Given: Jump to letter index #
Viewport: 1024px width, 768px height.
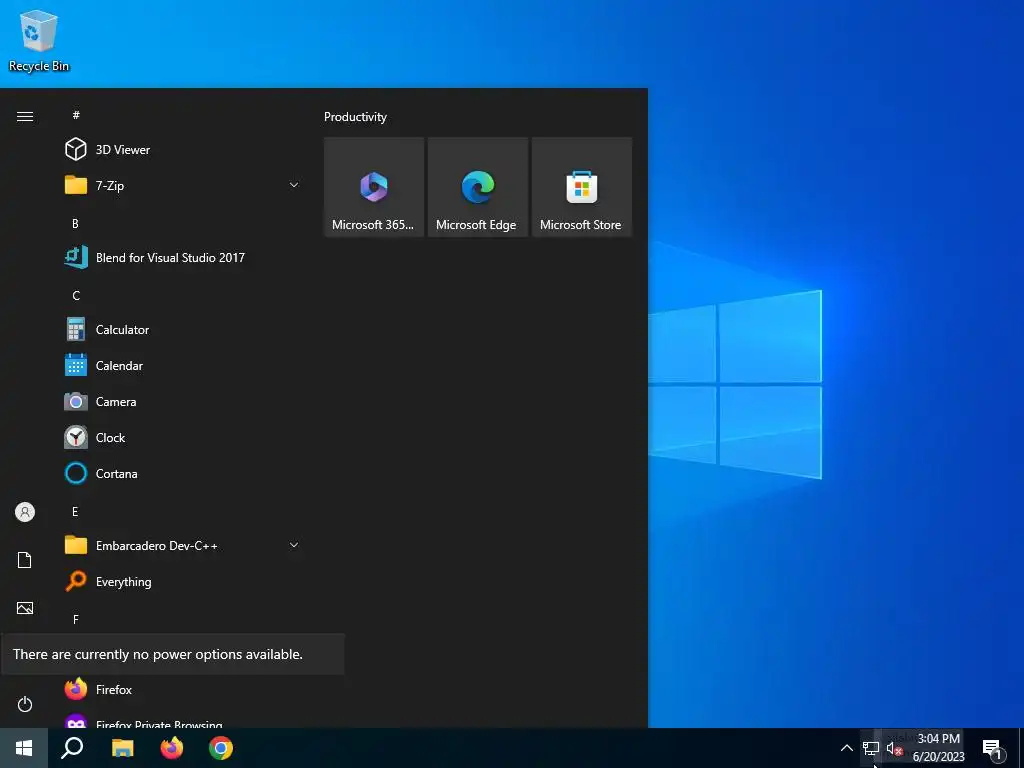Looking at the screenshot, I should 76,115.
